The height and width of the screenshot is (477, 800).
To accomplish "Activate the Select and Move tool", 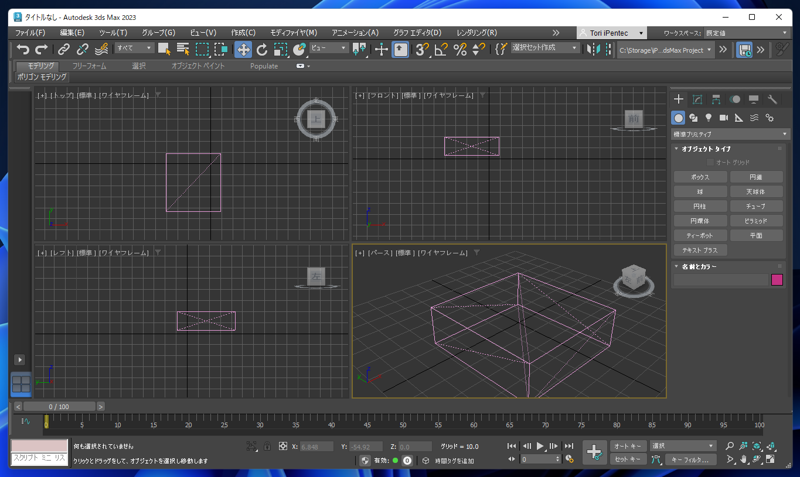I will [x=243, y=49].
